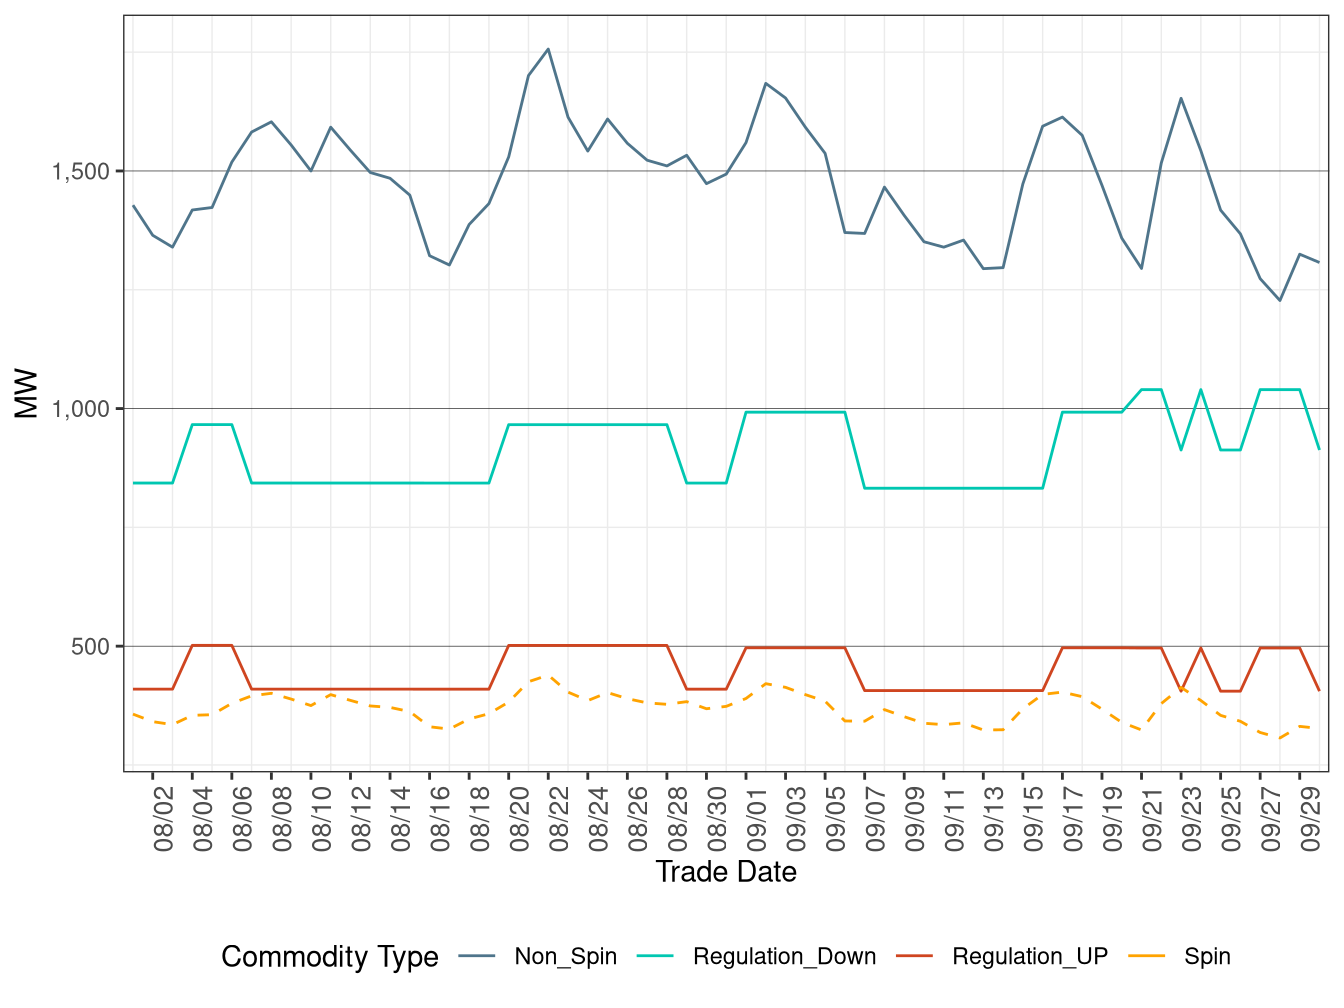Open the Trade Date axis options

tap(727, 872)
